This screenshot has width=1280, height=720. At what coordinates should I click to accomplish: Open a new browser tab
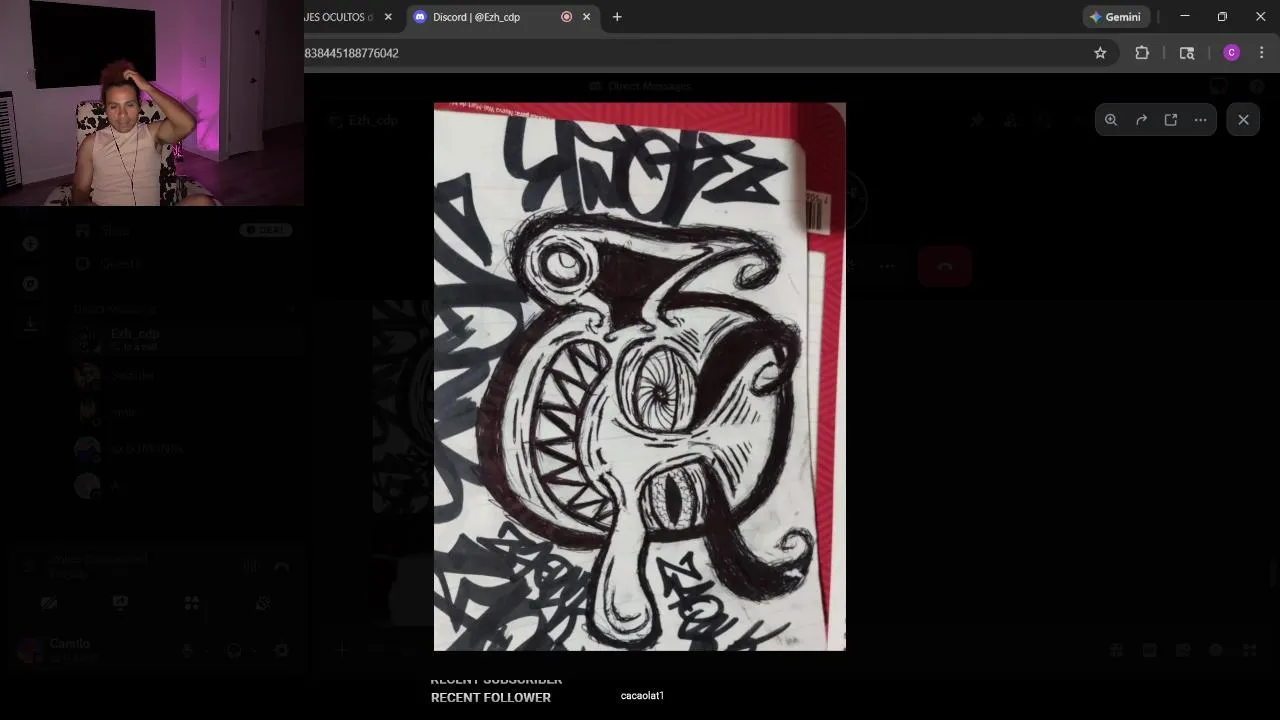pyautogui.click(x=617, y=17)
